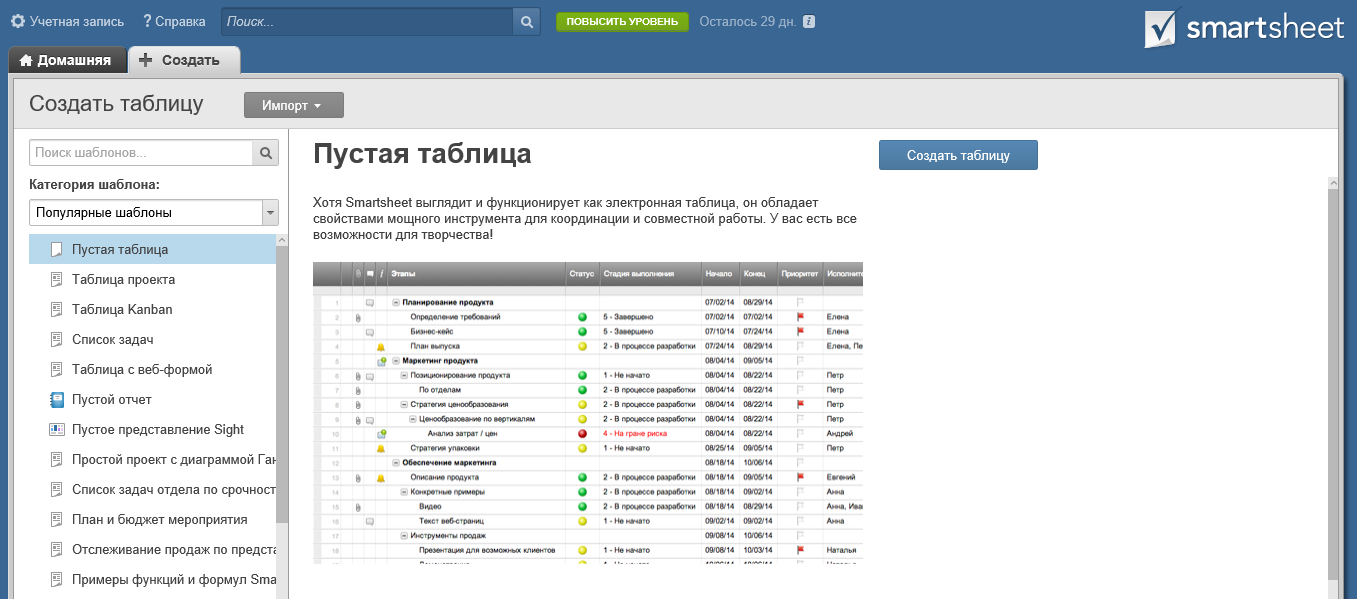Click the Пустое представление Sight icon
The width and height of the screenshot is (1357, 599).
coord(56,429)
